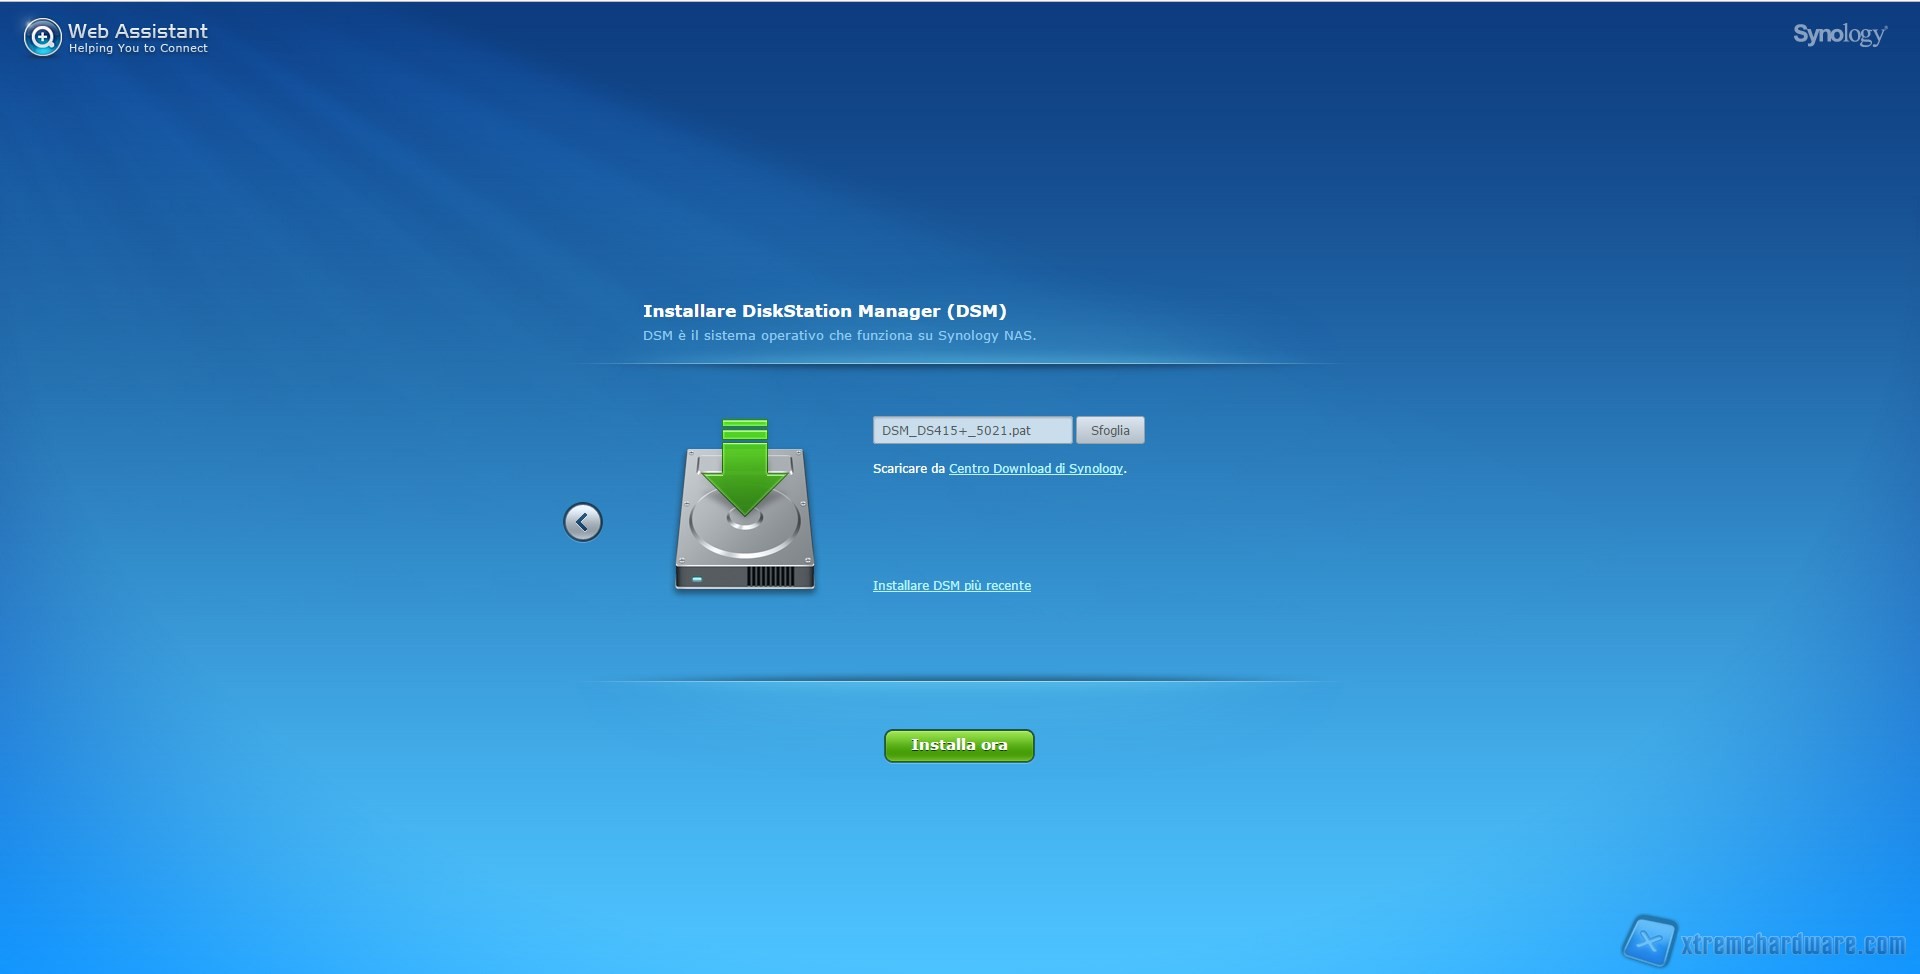Click the Web Assistant magnifier logo icon
1920x974 pixels.
tap(42, 38)
